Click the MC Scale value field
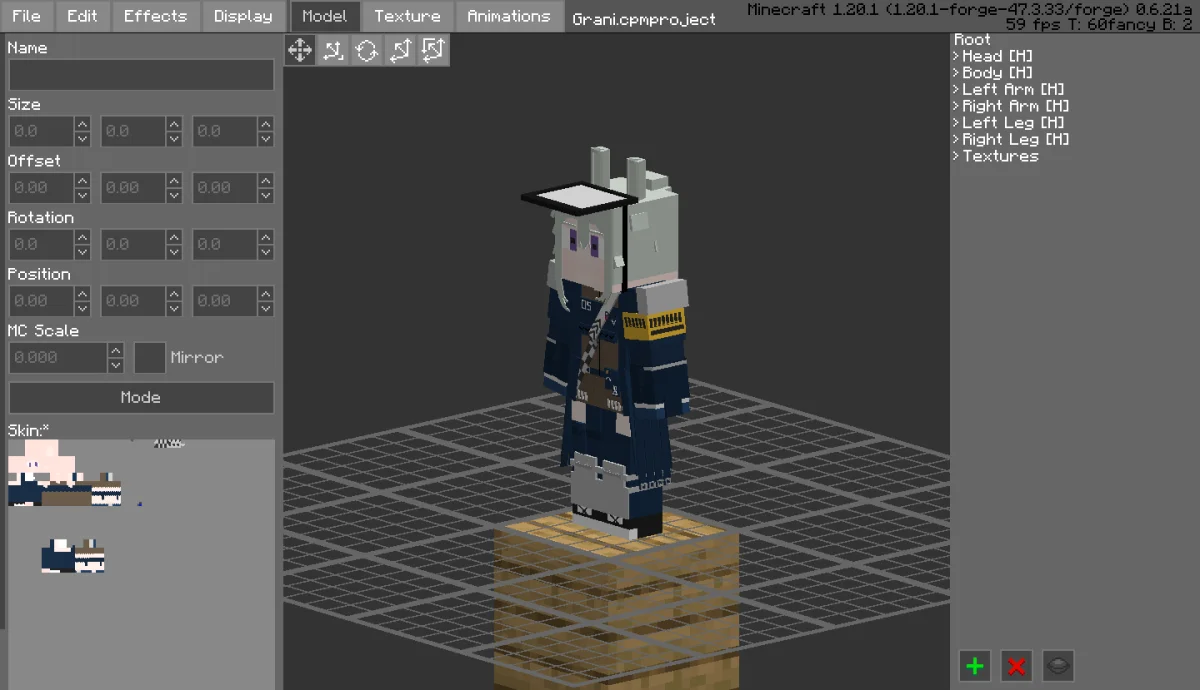 click(58, 357)
